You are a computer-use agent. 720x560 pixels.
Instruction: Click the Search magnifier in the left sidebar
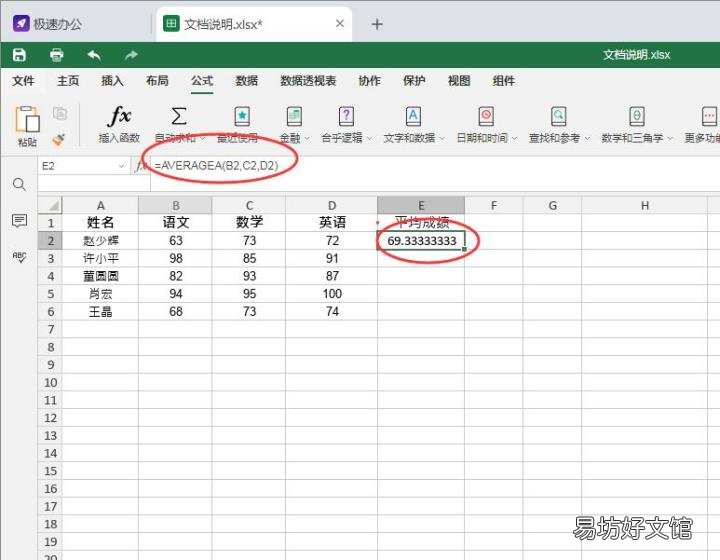(x=19, y=185)
